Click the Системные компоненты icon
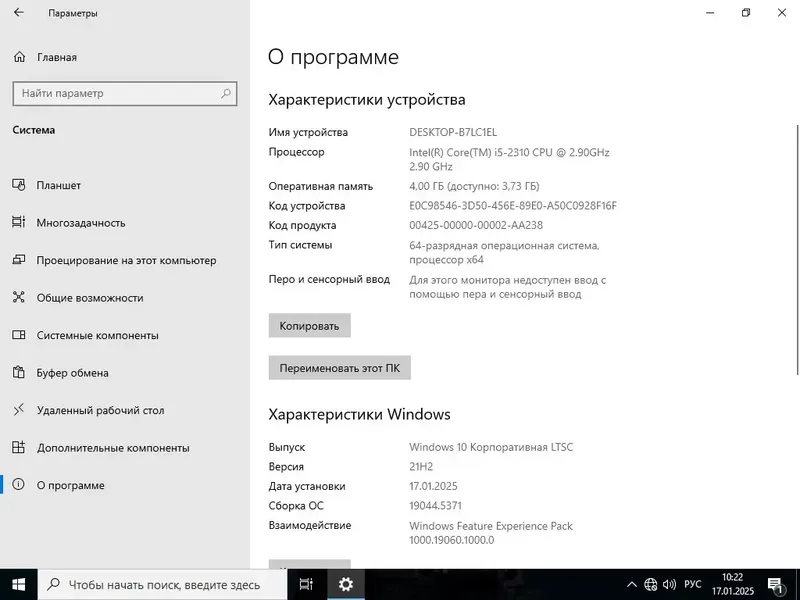 19,335
